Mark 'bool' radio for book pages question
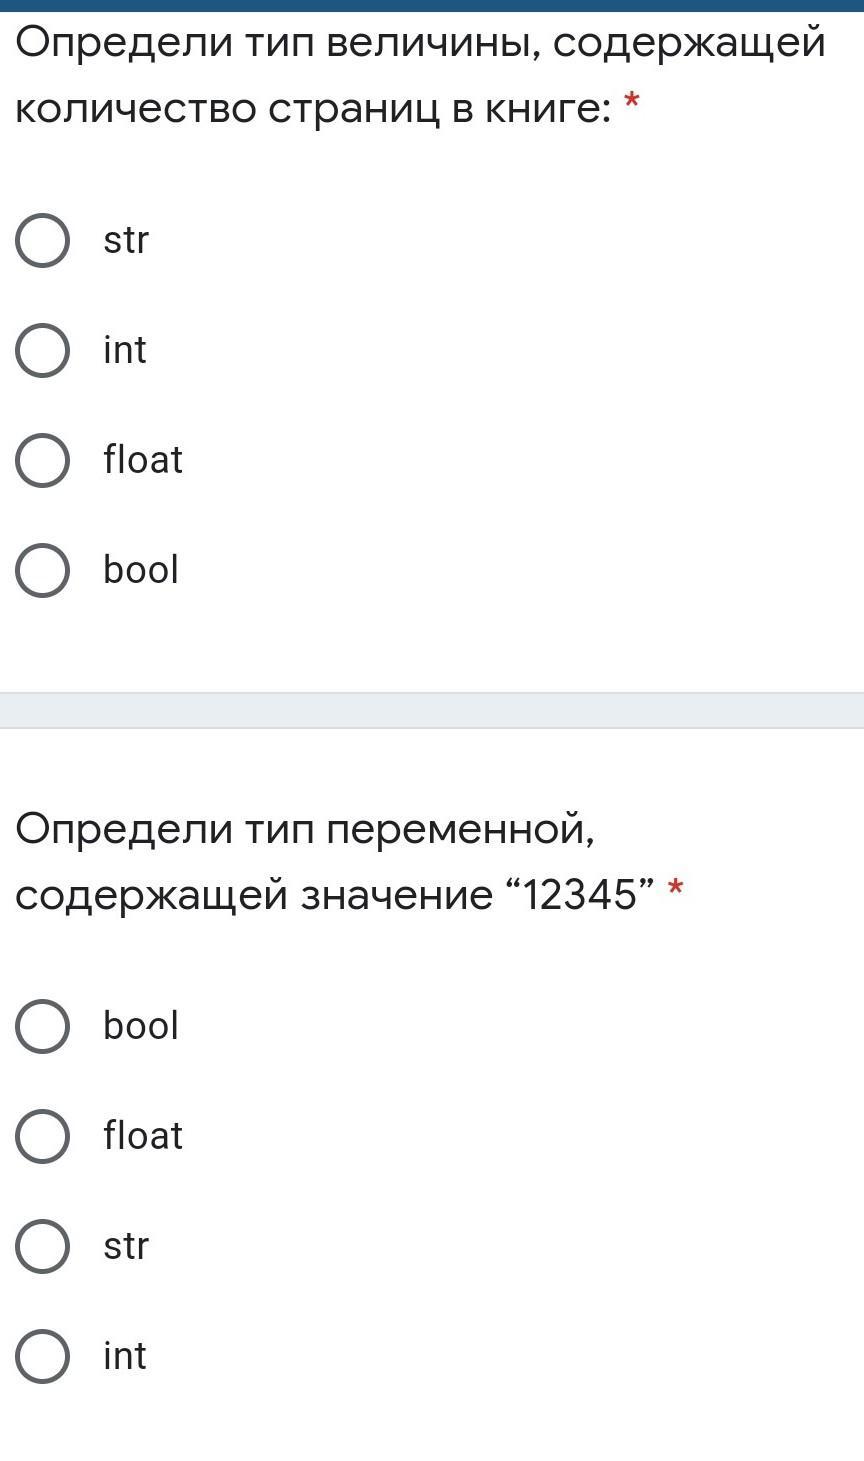Viewport: 864px width, 1461px height. point(42,571)
